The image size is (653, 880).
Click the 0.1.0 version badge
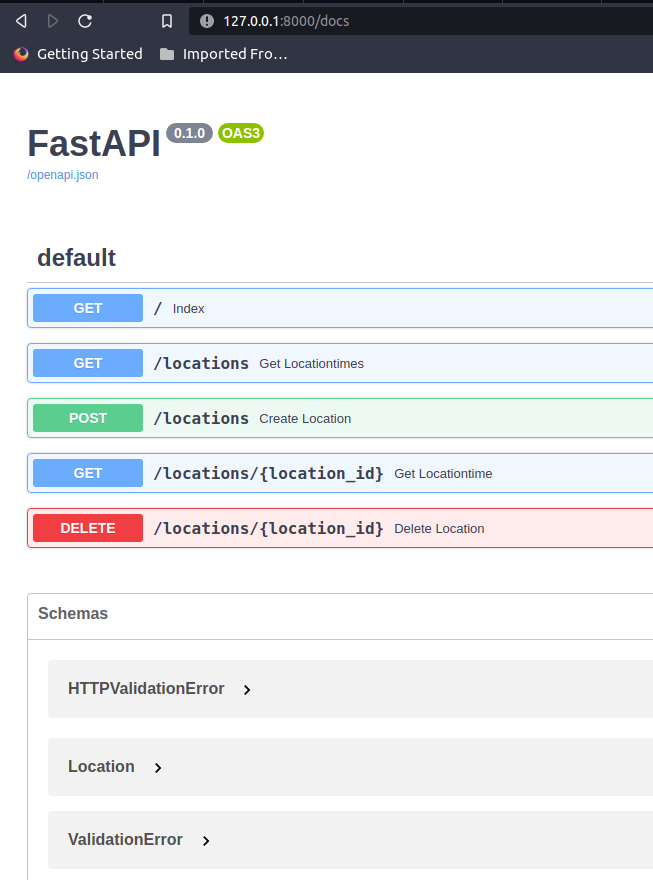tap(190, 133)
